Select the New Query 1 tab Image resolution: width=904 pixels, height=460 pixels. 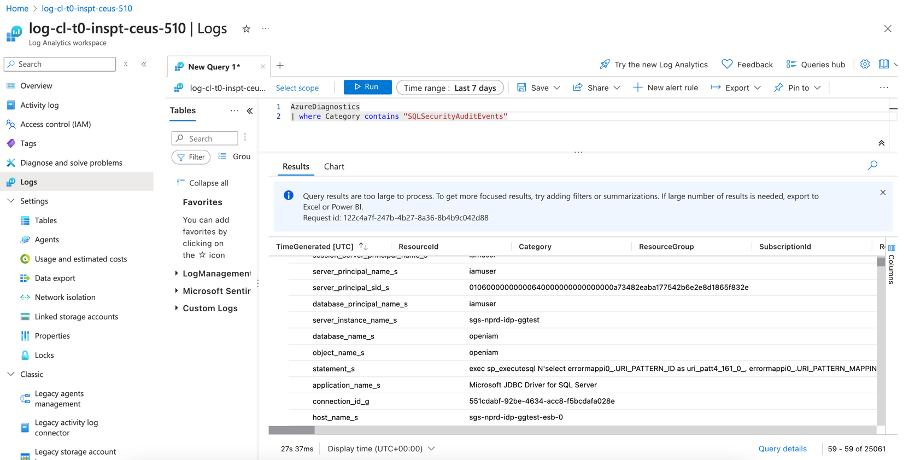click(213, 66)
